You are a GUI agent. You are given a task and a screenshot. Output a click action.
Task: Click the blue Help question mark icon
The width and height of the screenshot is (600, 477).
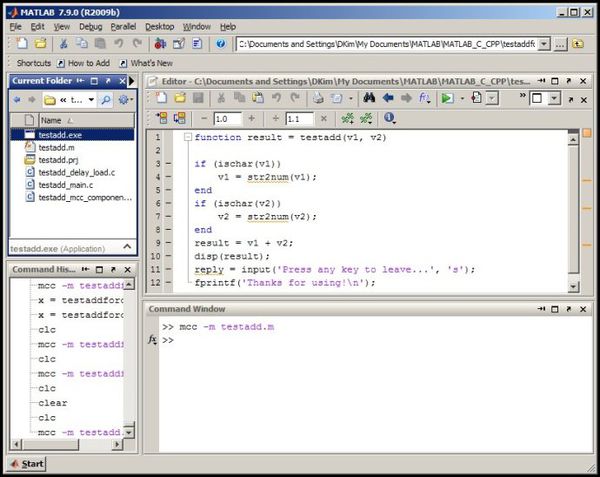pyautogui.click(x=220, y=44)
